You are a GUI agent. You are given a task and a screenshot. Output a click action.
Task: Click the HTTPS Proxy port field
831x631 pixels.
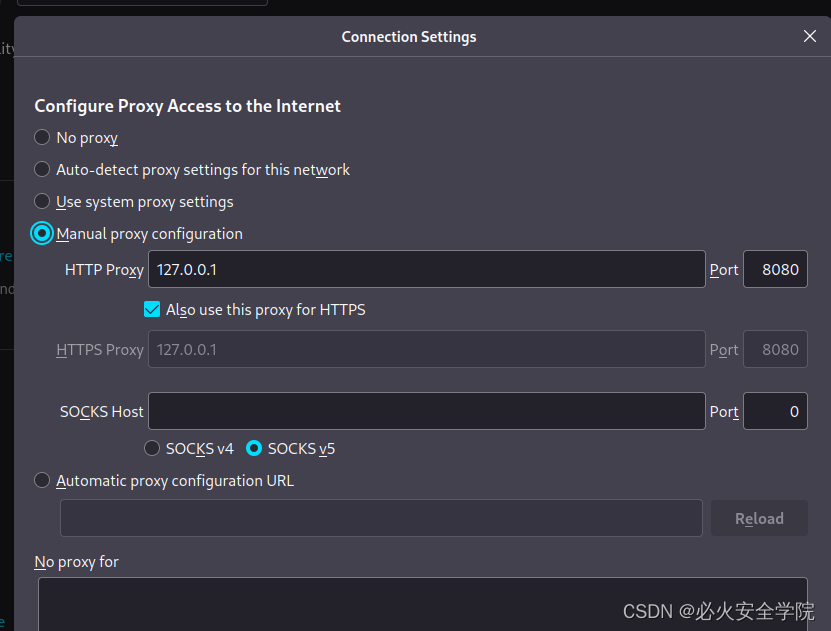point(775,350)
